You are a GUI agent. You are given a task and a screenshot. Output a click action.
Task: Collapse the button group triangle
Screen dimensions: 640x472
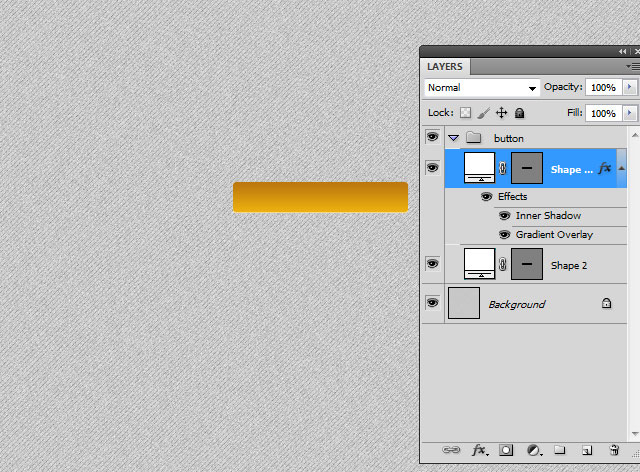point(453,138)
